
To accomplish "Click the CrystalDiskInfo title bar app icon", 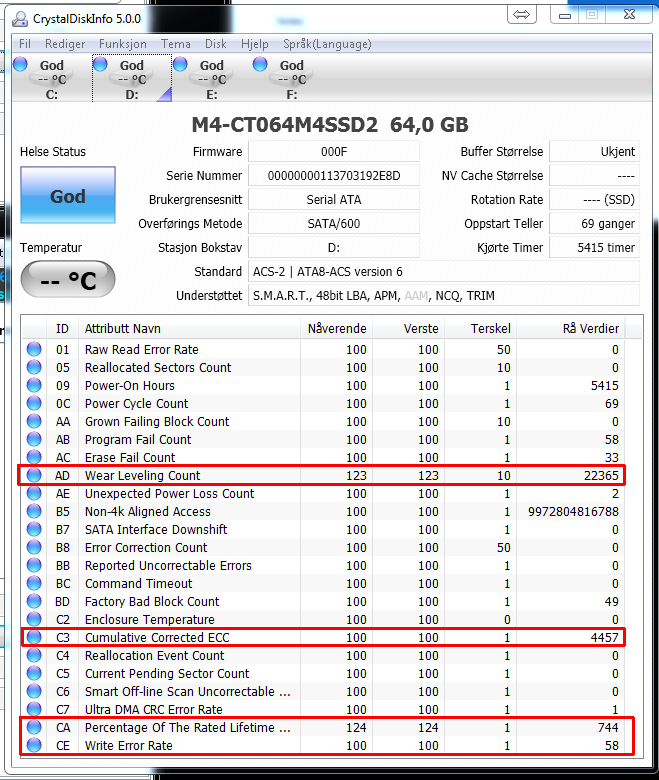I will (x=20, y=19).
